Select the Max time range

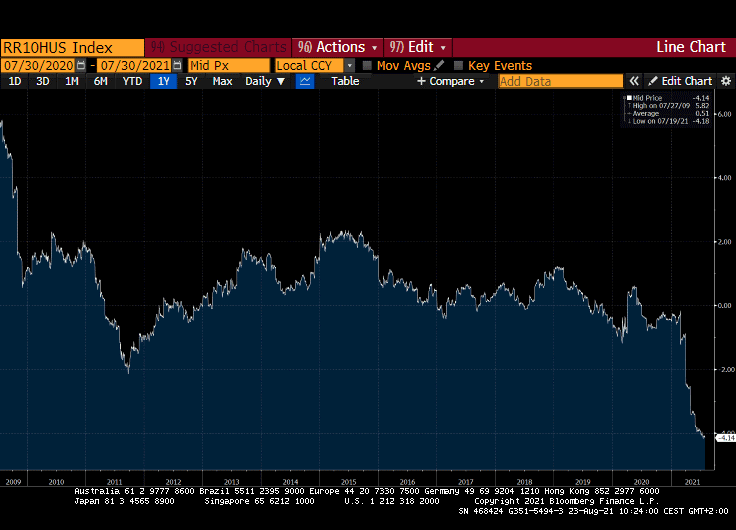(222, 81)
